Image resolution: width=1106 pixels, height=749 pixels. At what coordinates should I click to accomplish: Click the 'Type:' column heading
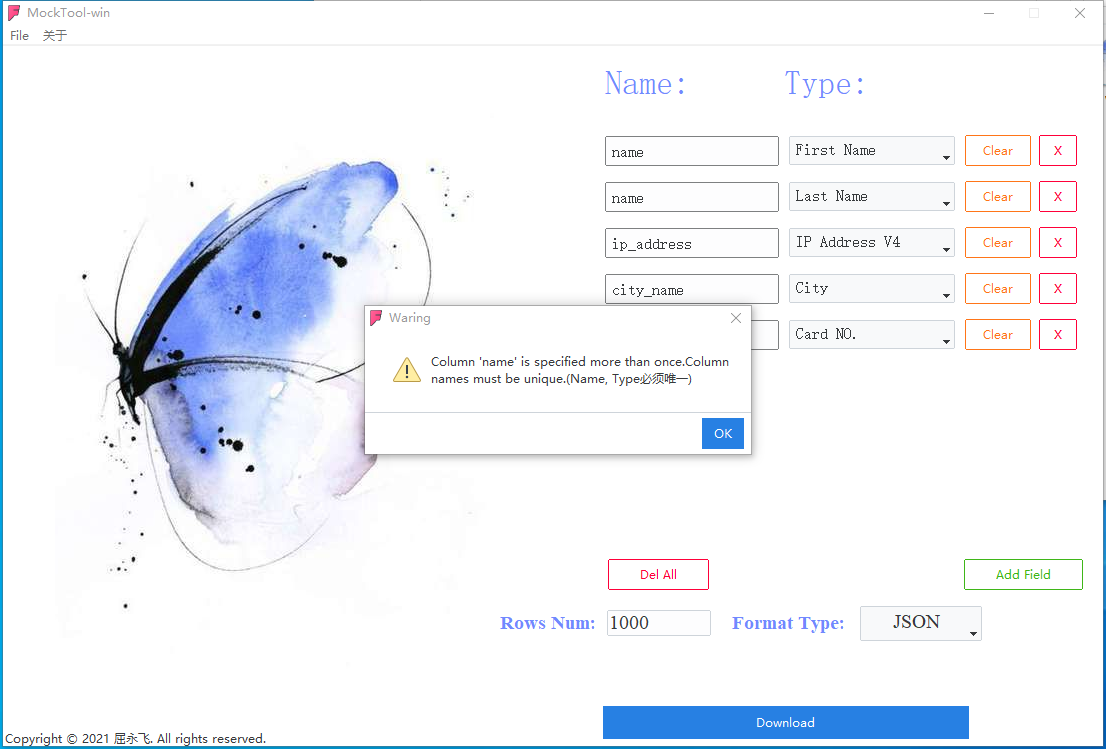(x=825, y=83)
